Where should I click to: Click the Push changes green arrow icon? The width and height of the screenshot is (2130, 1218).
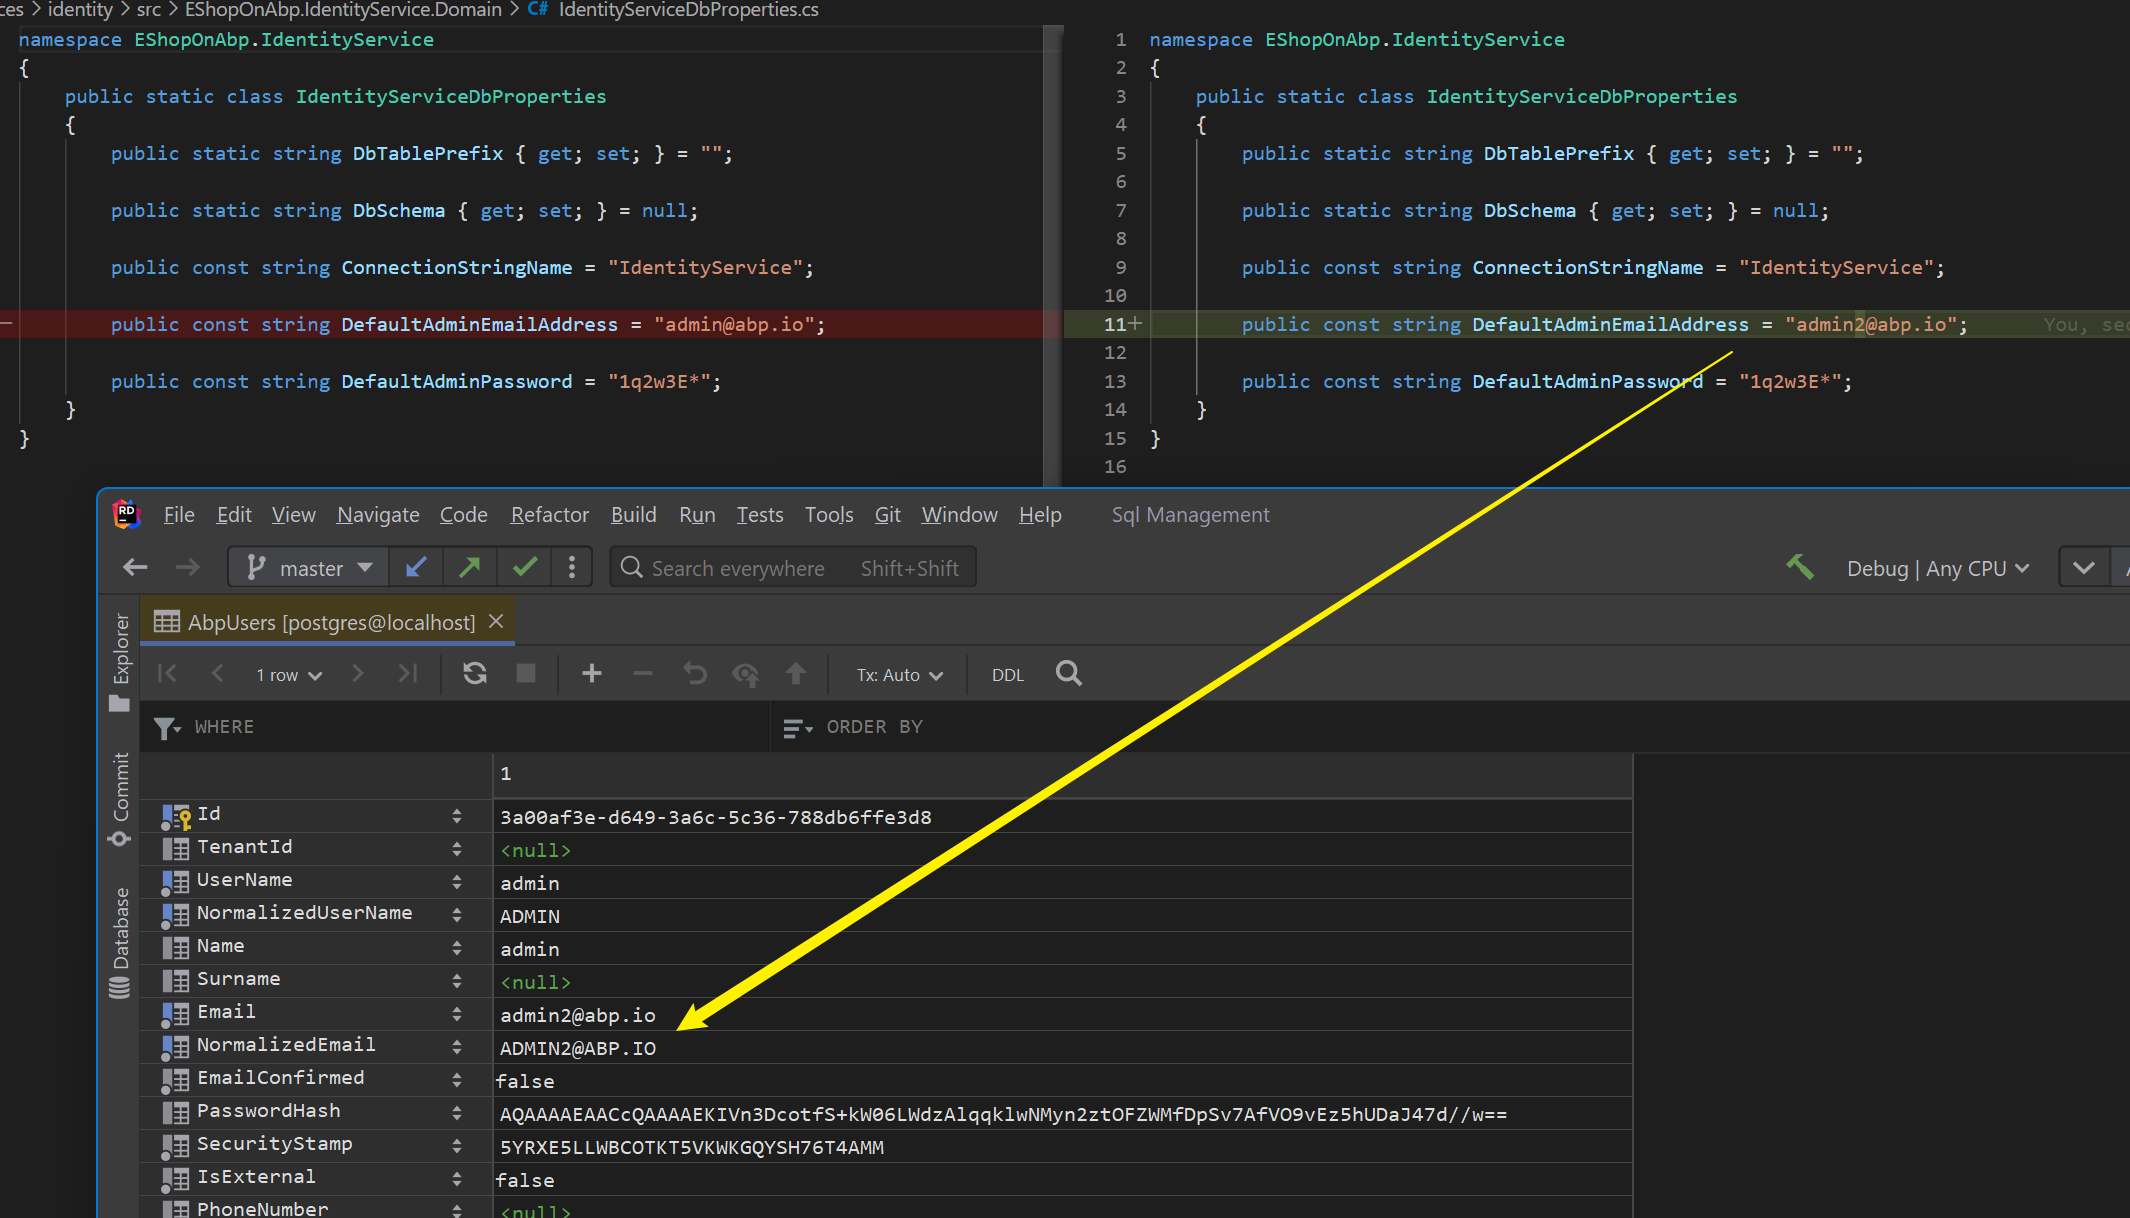pos(469,566)
